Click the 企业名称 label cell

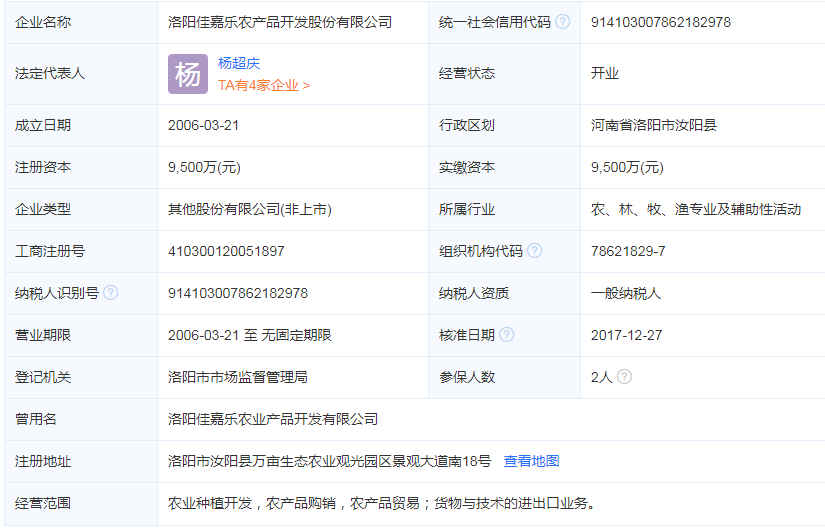click(x=81, y=22)
